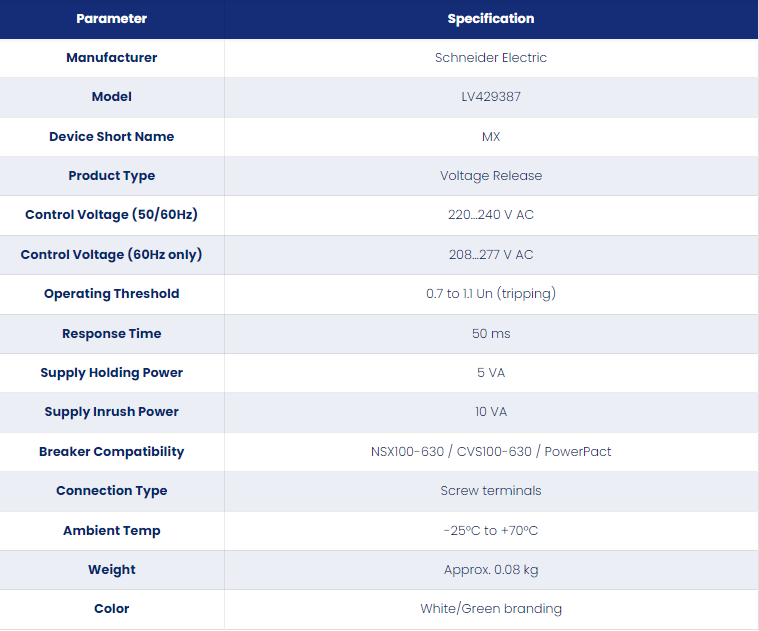Click the 50 ms response time value
Screen dimensions: 759x631
tap(491, 333)
